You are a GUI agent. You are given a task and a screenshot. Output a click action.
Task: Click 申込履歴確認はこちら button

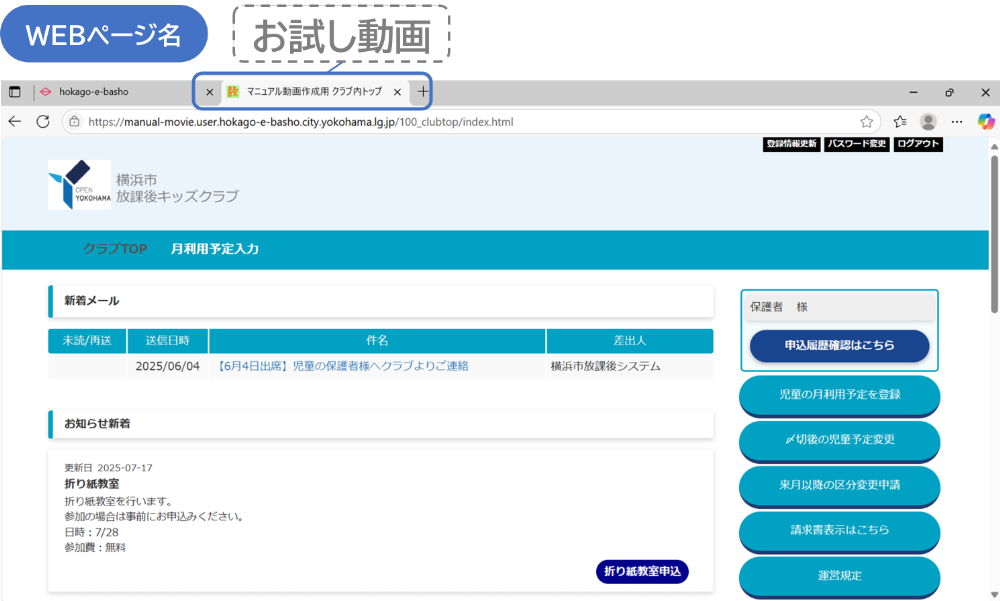(839, 345)
